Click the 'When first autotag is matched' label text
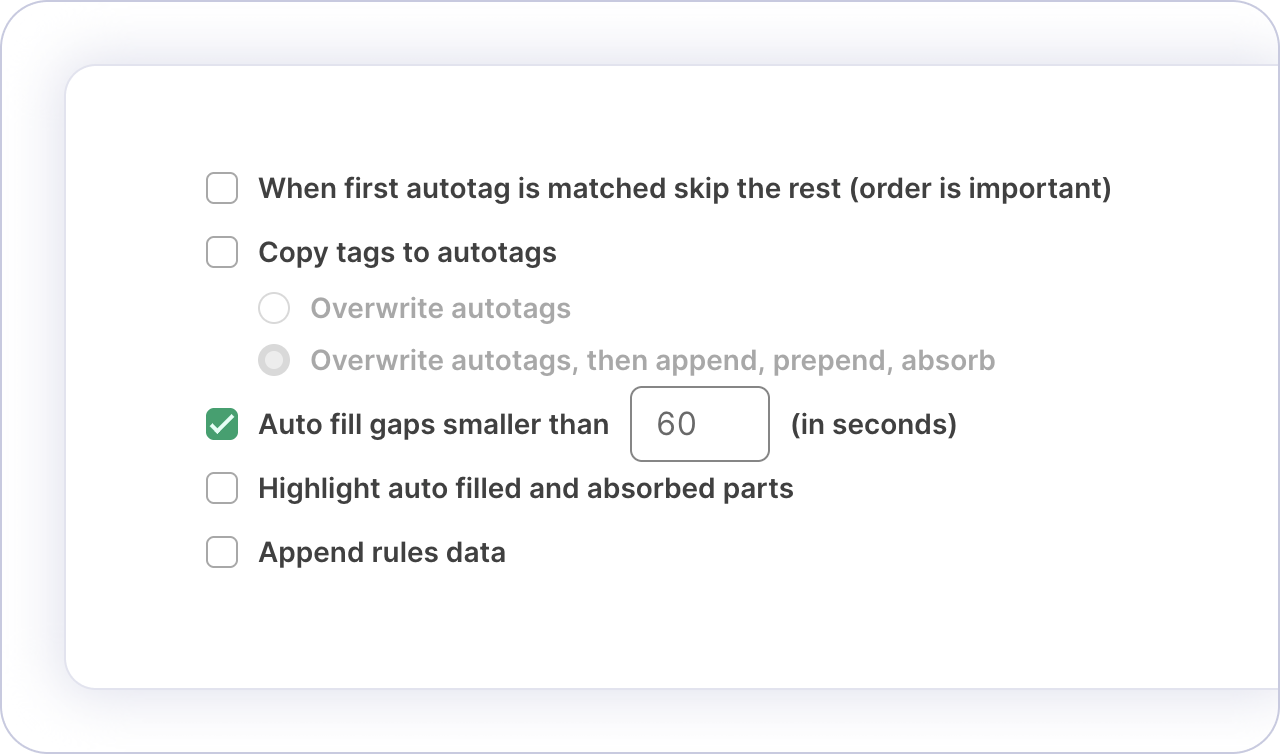This screenshot has height=754, width=1280. [x=684, y=188]
